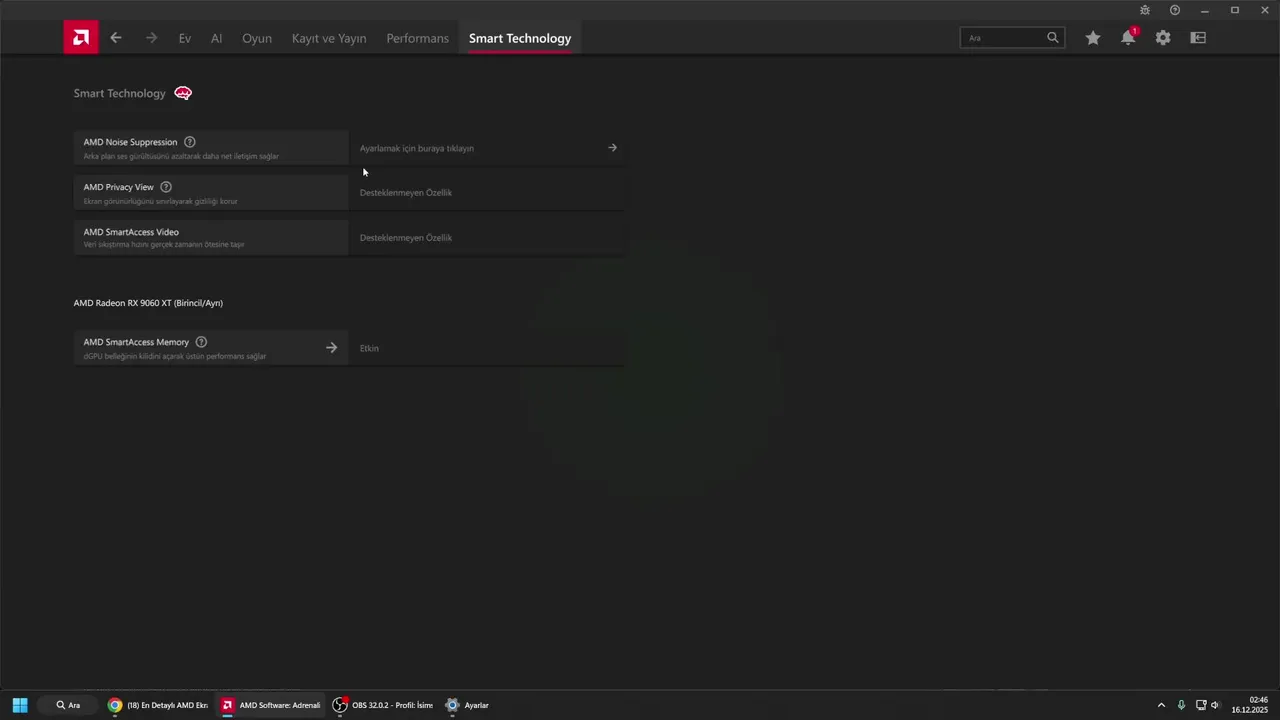This screenshot has width=1280, height=720.
Task: Click the AMD SmartAccess Video label
Action: [131, 232]
